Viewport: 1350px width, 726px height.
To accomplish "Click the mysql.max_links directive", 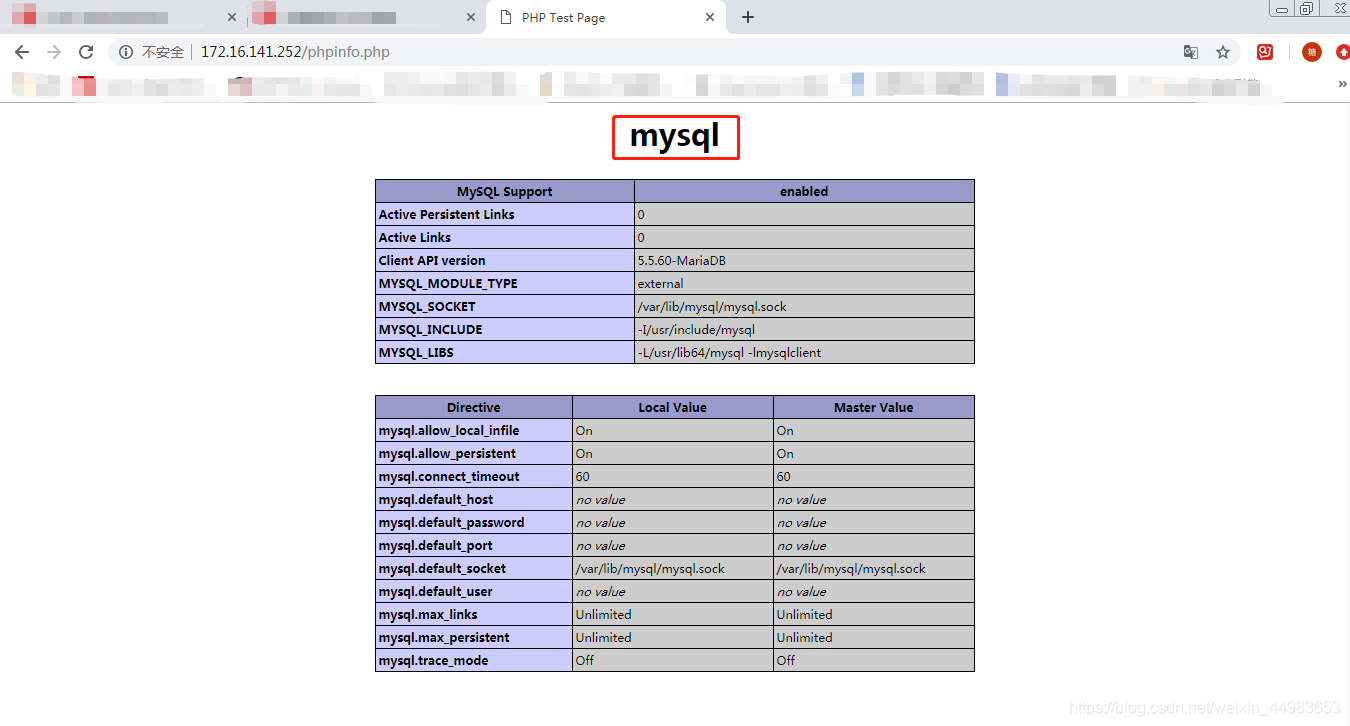I will [428, 614].
